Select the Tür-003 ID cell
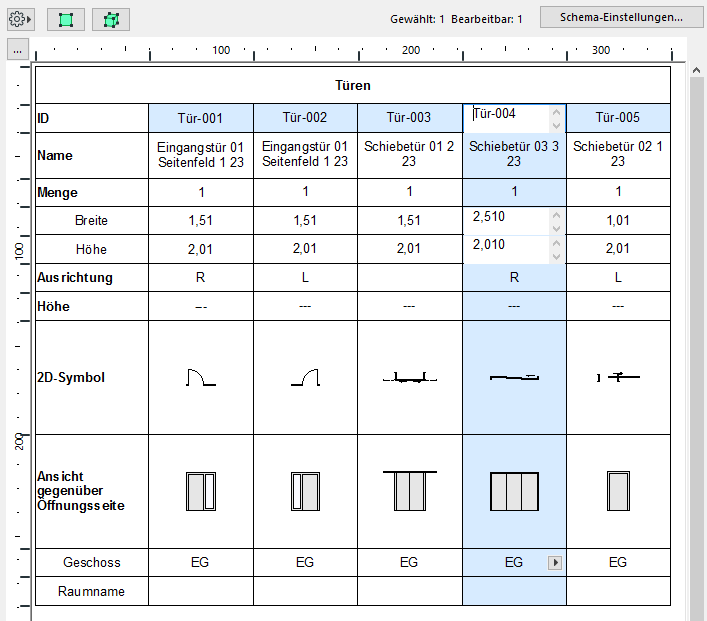This screenshot has width=707, height=621. pos(409,118)
